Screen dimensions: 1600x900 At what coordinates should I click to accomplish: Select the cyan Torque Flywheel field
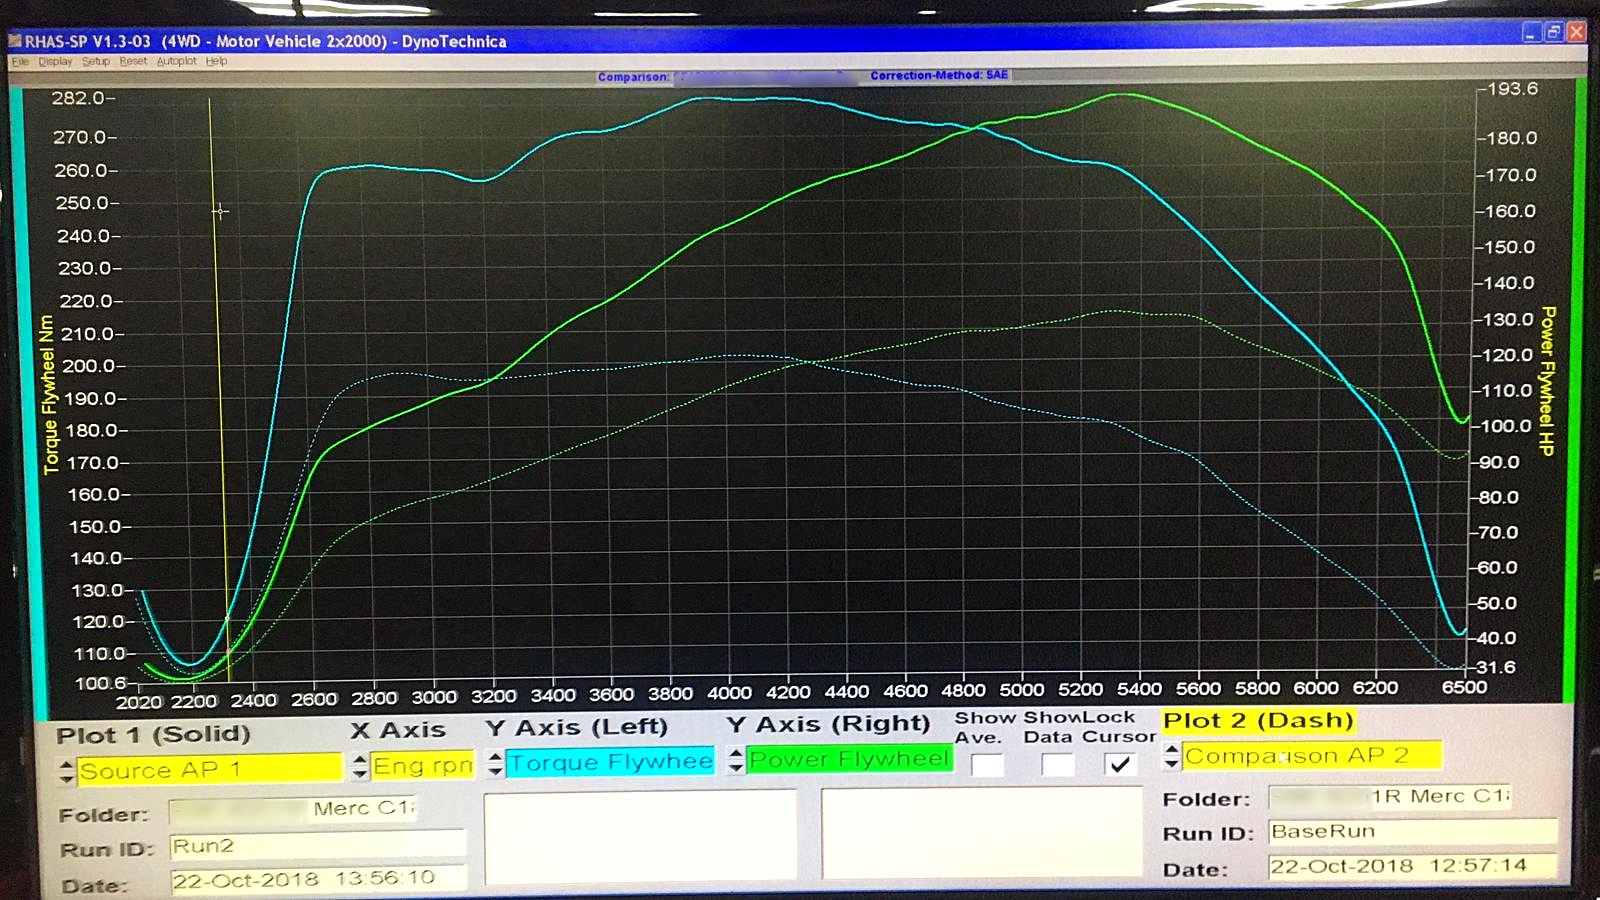[610, 762]
